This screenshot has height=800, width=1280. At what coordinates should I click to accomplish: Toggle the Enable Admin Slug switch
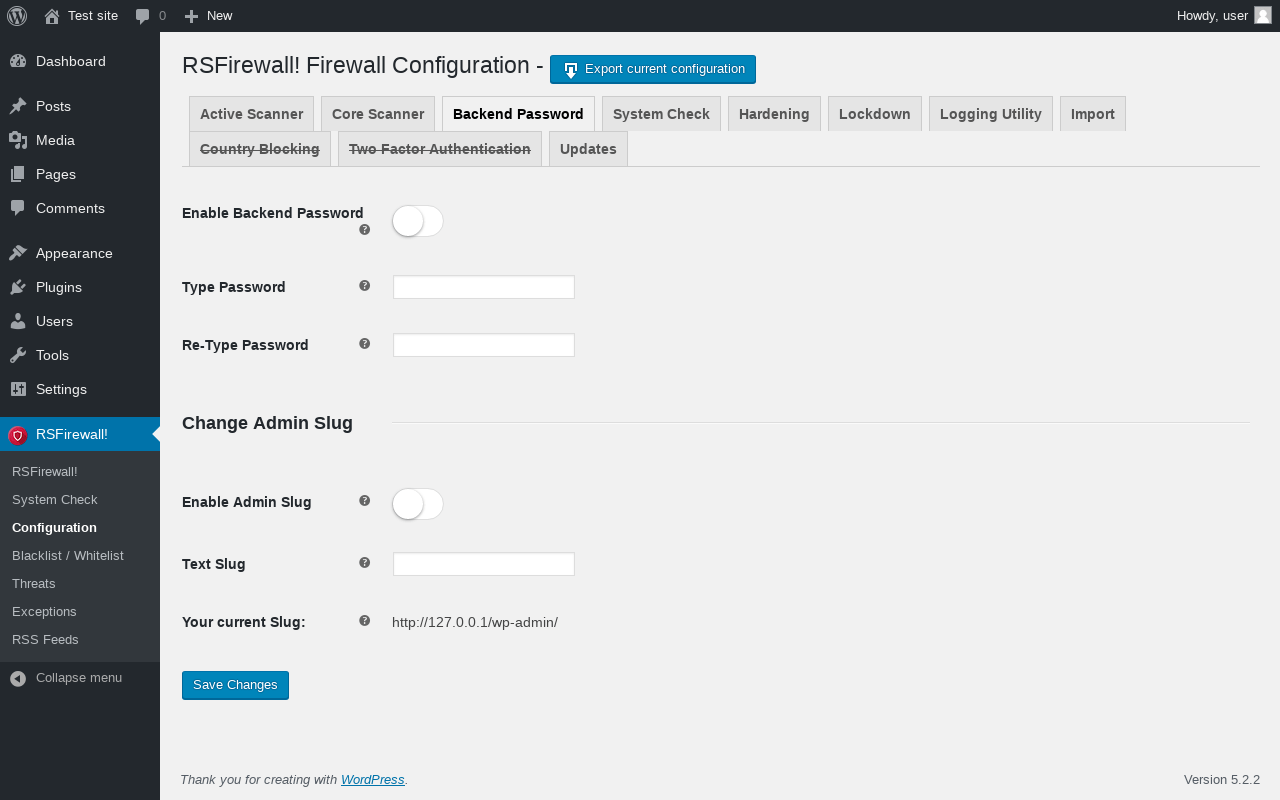point(418,504)
